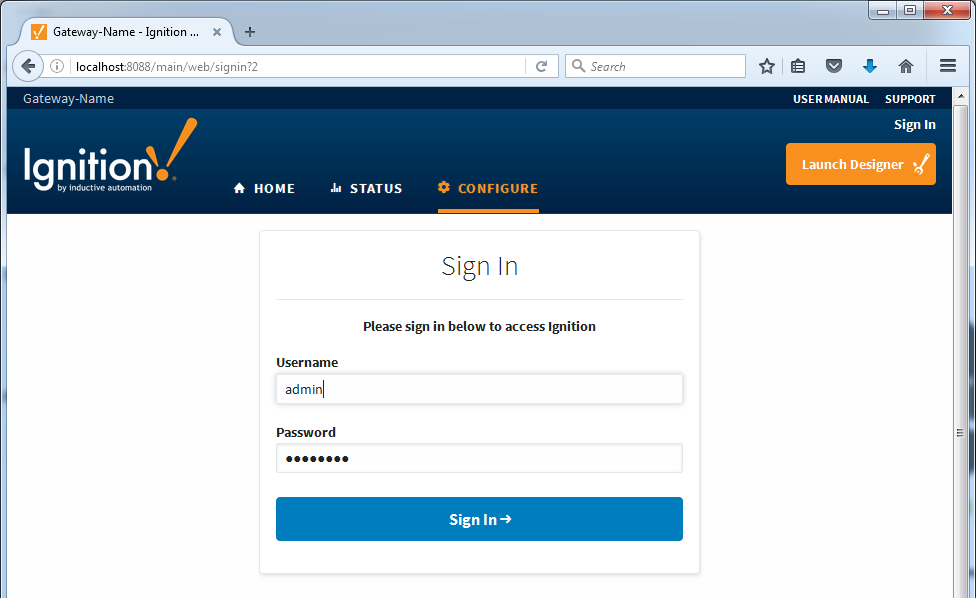Switch to the HOME navigation tab
This screenshot has height=598, width=976.
coord(264,189)
